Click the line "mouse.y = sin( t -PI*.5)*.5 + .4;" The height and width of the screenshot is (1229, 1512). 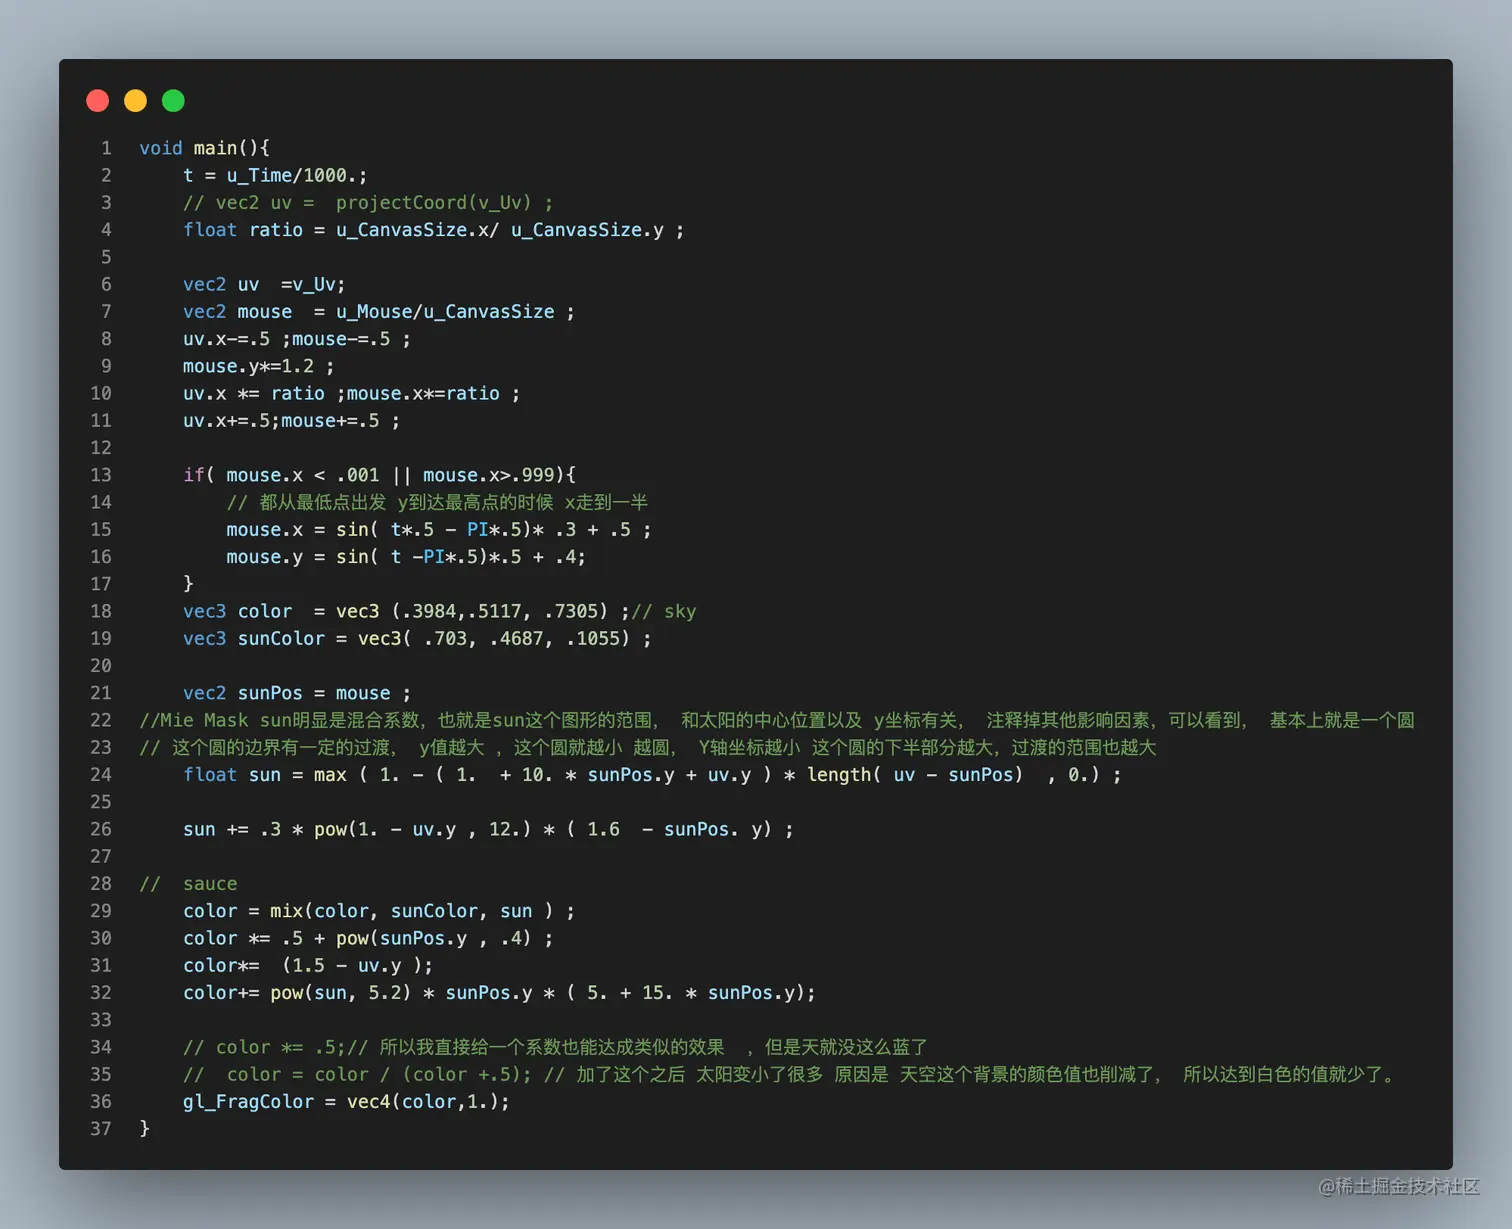point(406,556)
